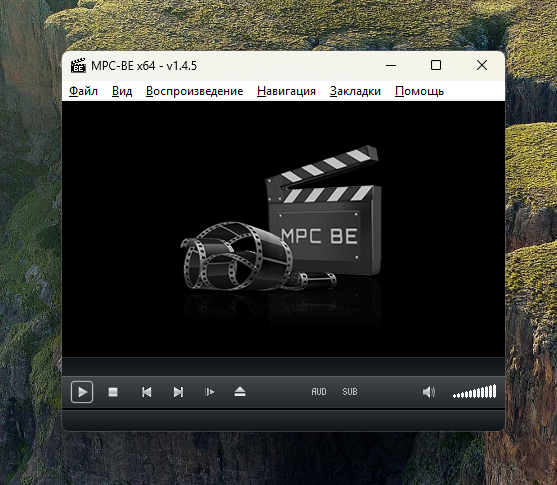This screenshot has width=557, height=485.
Task: Set volume on the volume bar slider
Action: [474, 391]
